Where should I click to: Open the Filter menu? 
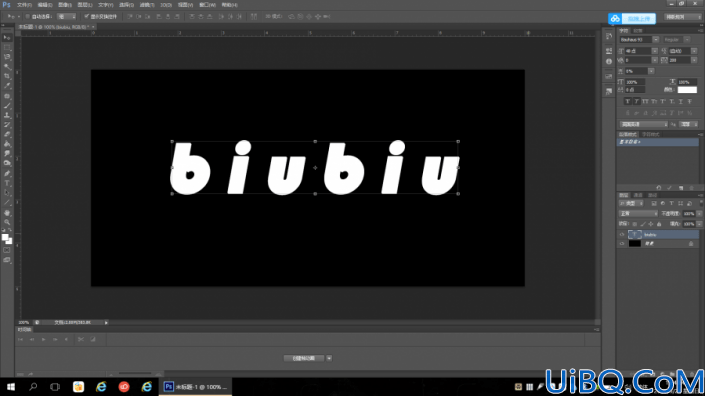coord(147,5)
